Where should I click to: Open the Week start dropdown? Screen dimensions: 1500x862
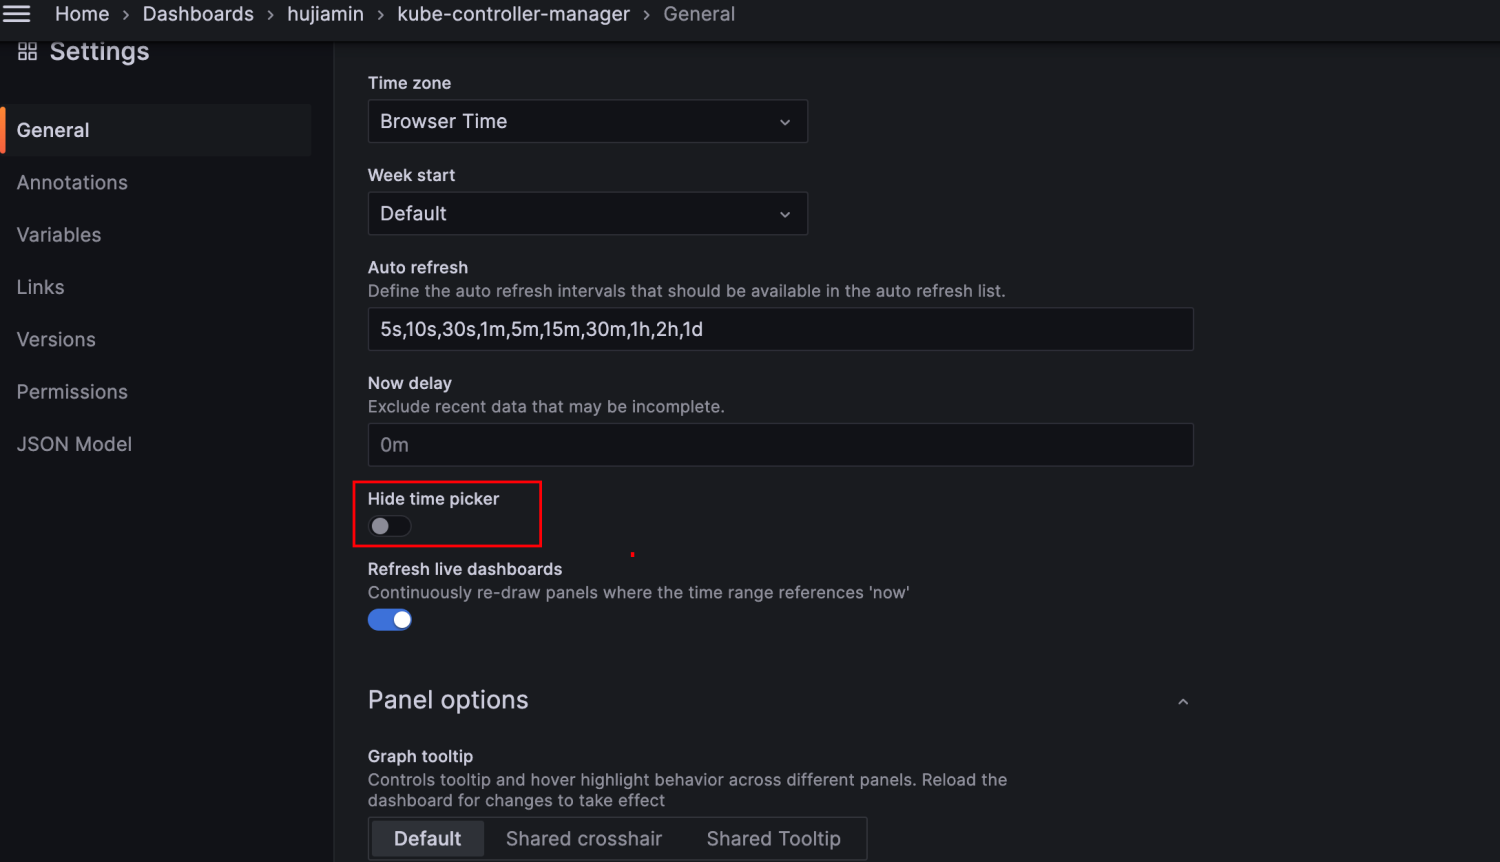pos(587,214)
